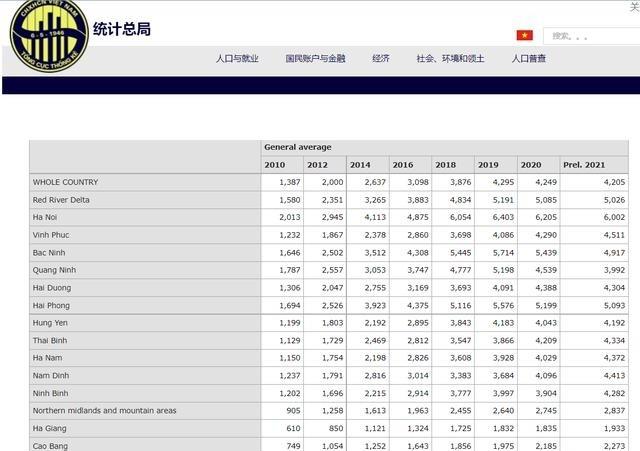Screen dimensions: 640x451
Task: Select the Red River Delta row label
Action: [61, 200]
